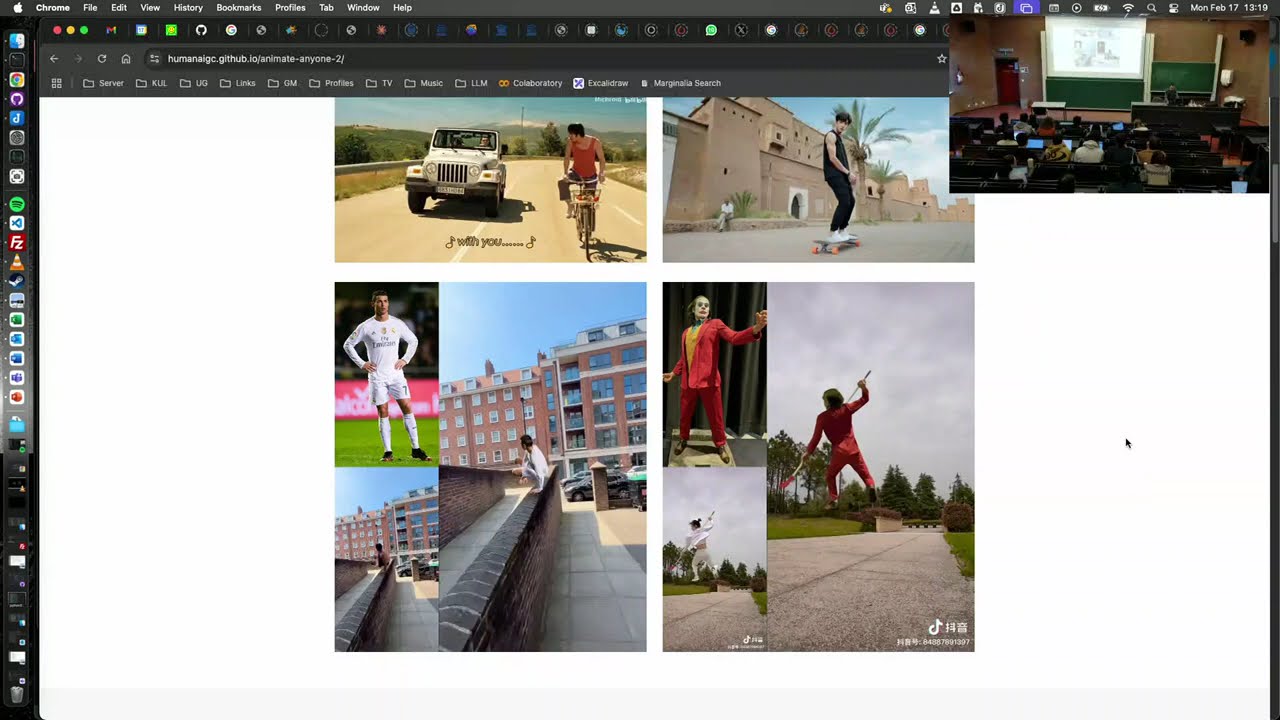Play the jeep and cyclist video
The image size is (1280, 720).
point(490,180)
